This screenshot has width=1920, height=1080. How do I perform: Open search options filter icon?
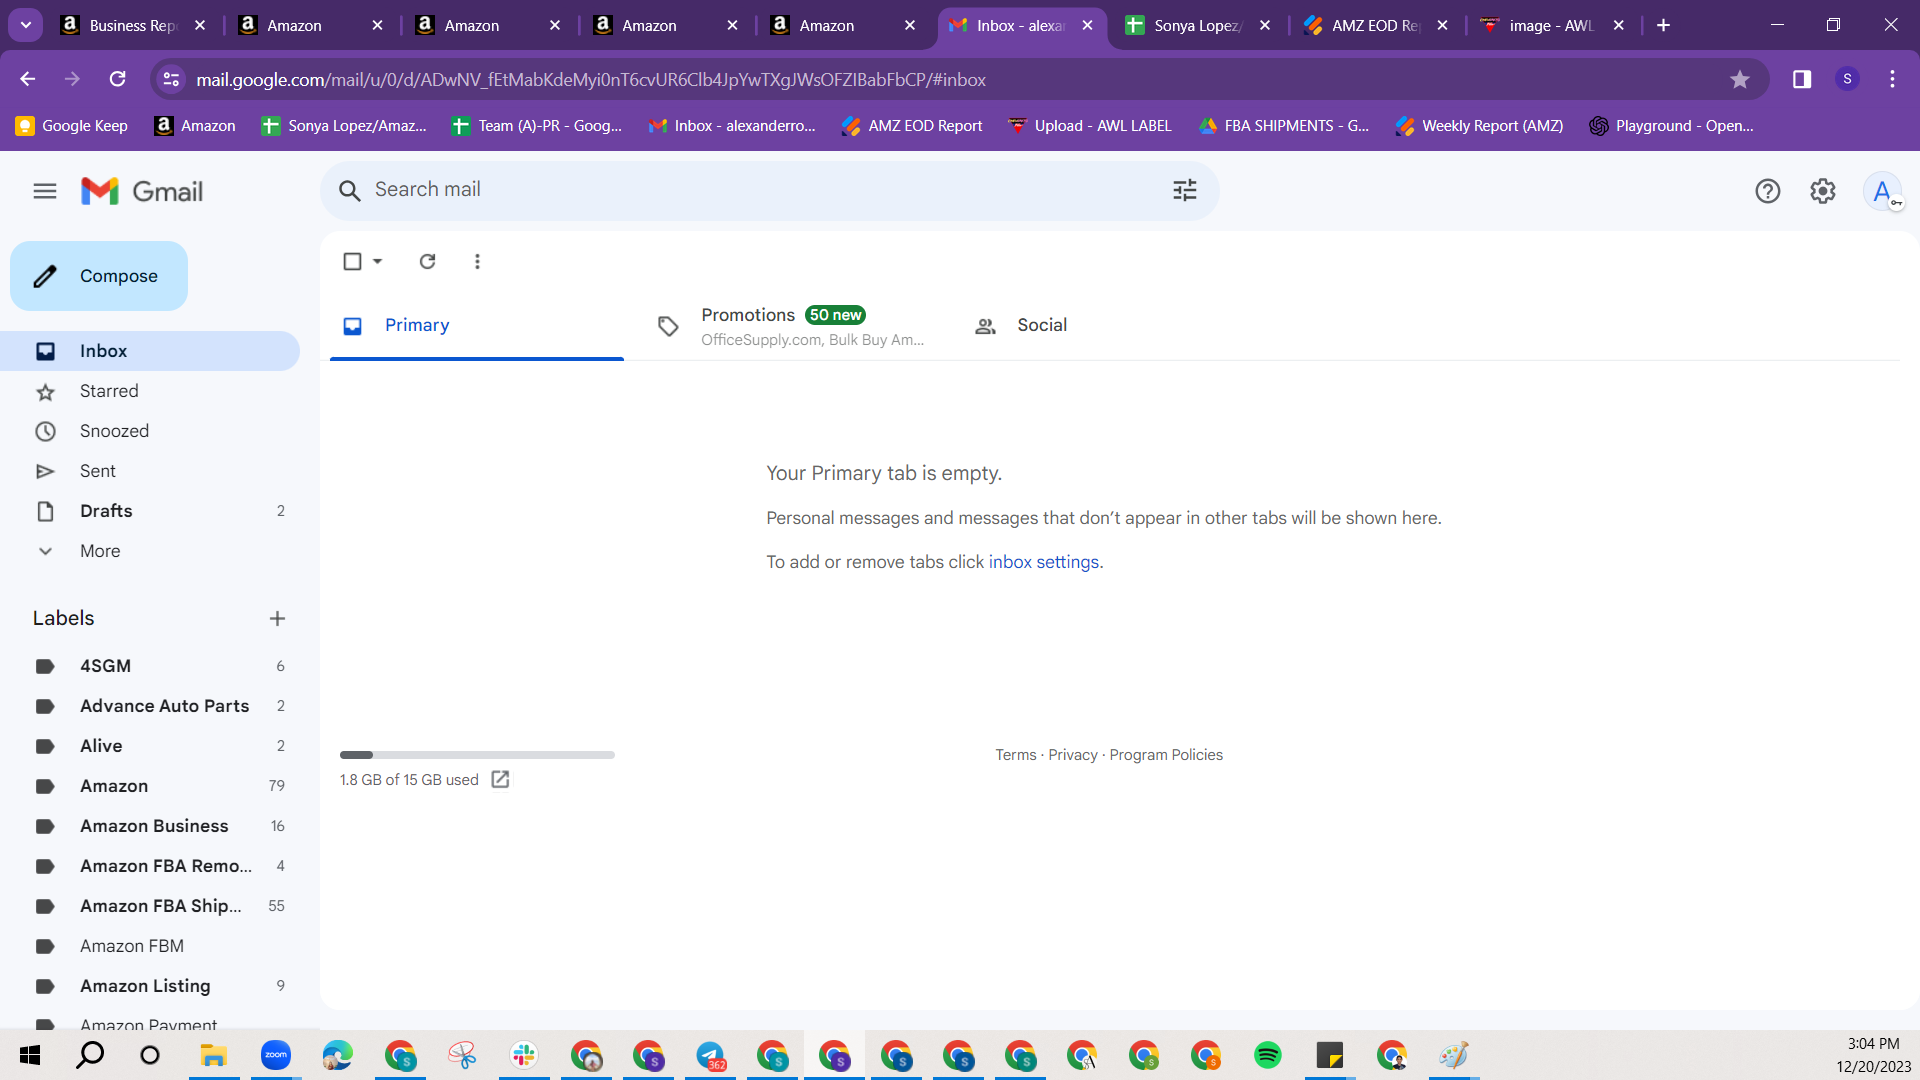[x=1185, y=190]
